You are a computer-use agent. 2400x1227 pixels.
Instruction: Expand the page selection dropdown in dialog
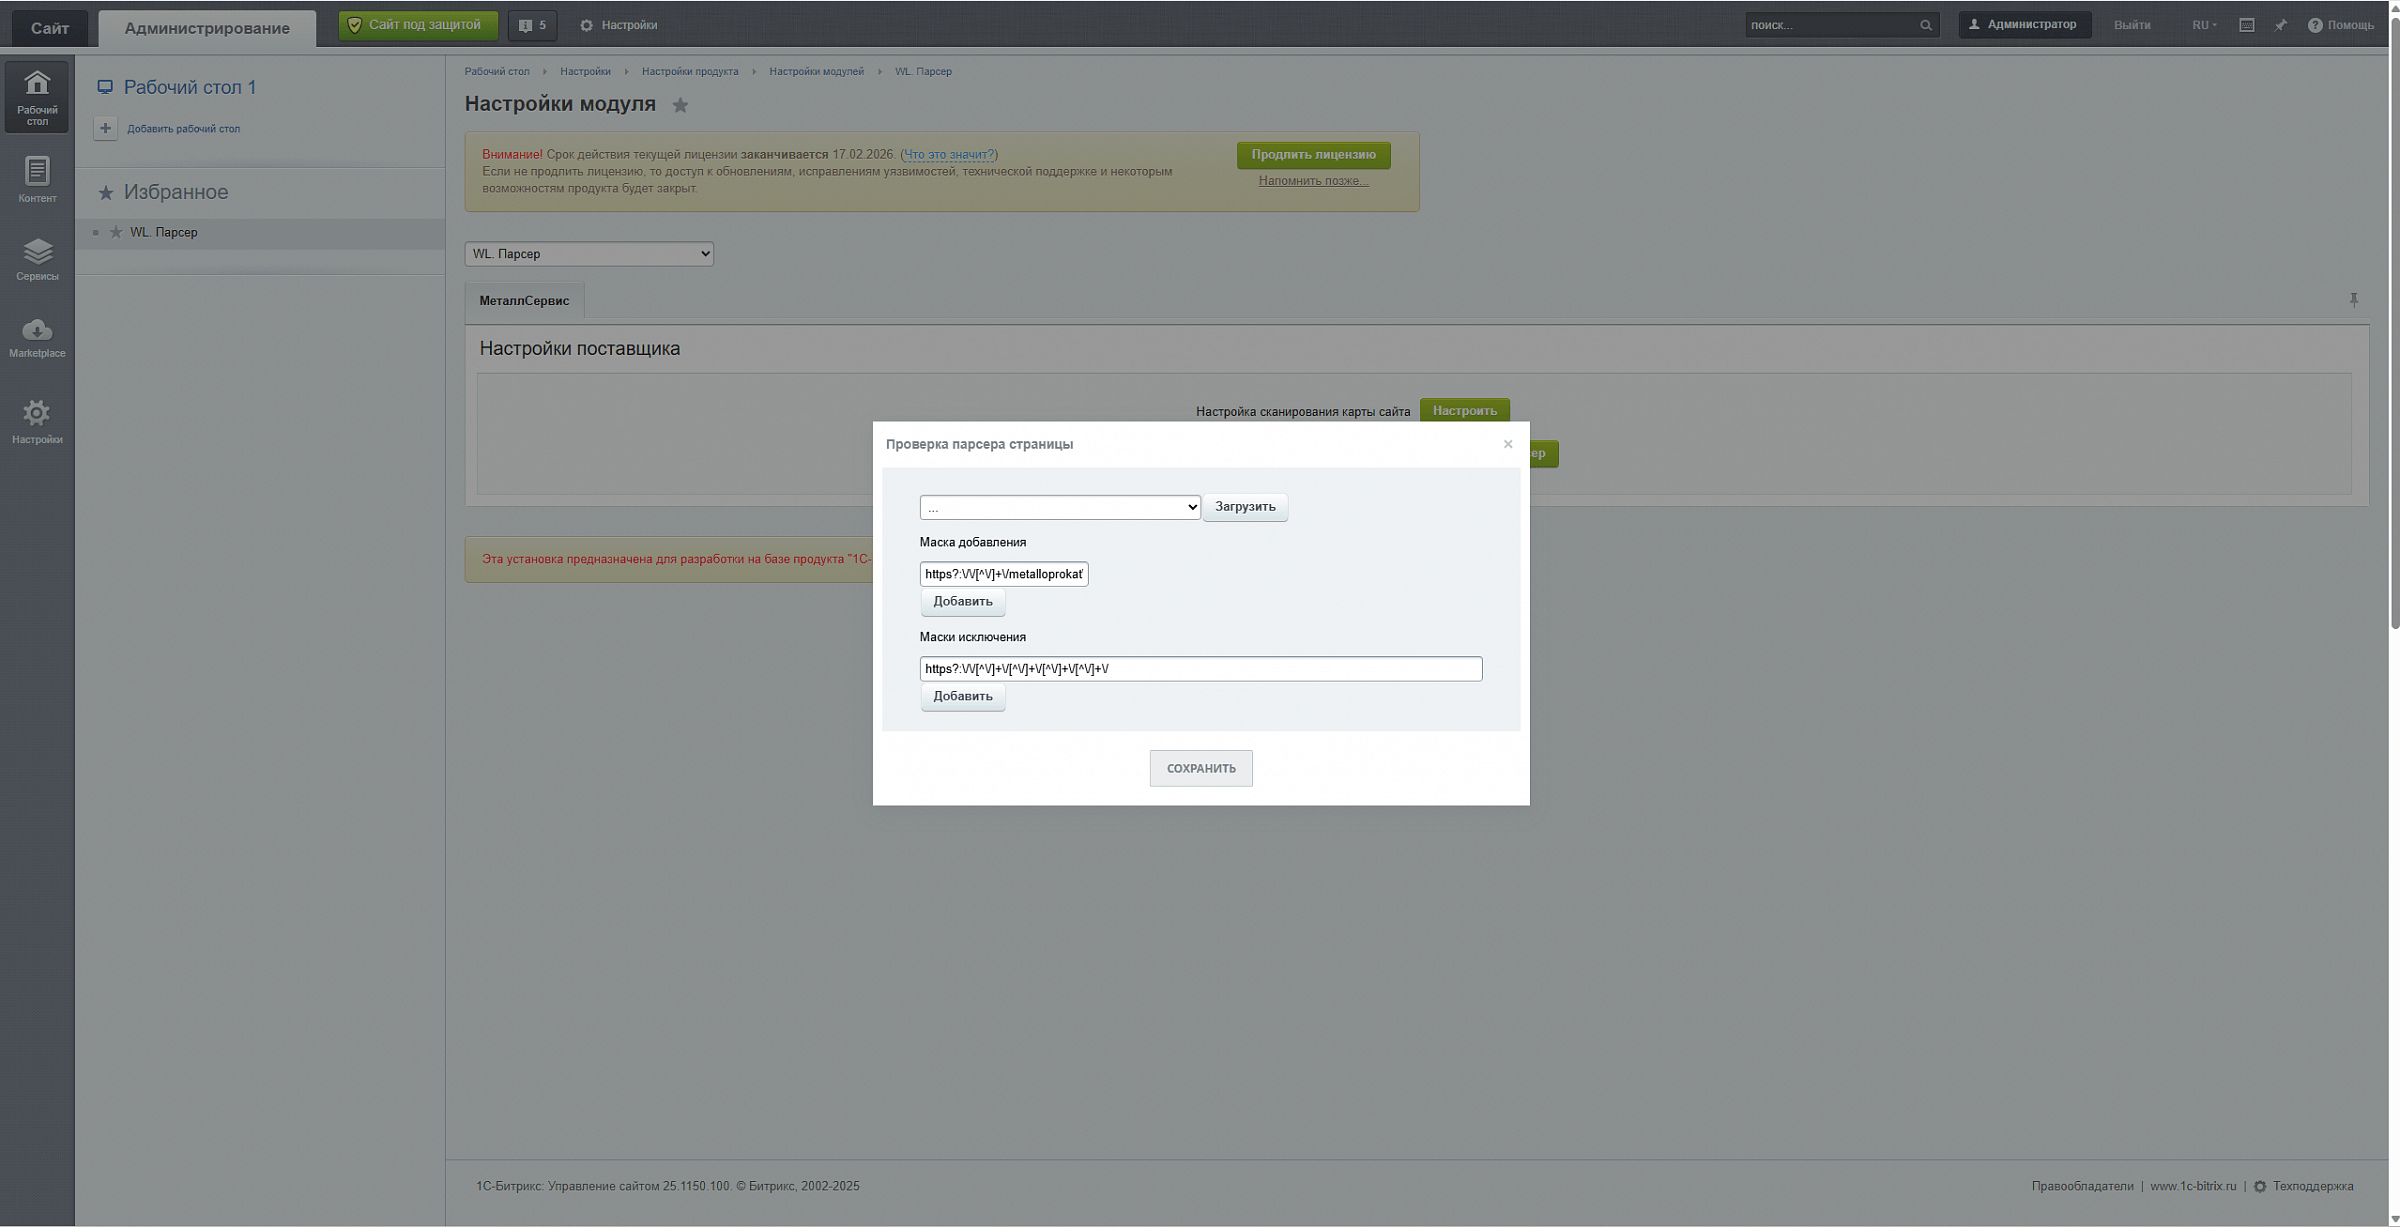tap(1059, 507)
